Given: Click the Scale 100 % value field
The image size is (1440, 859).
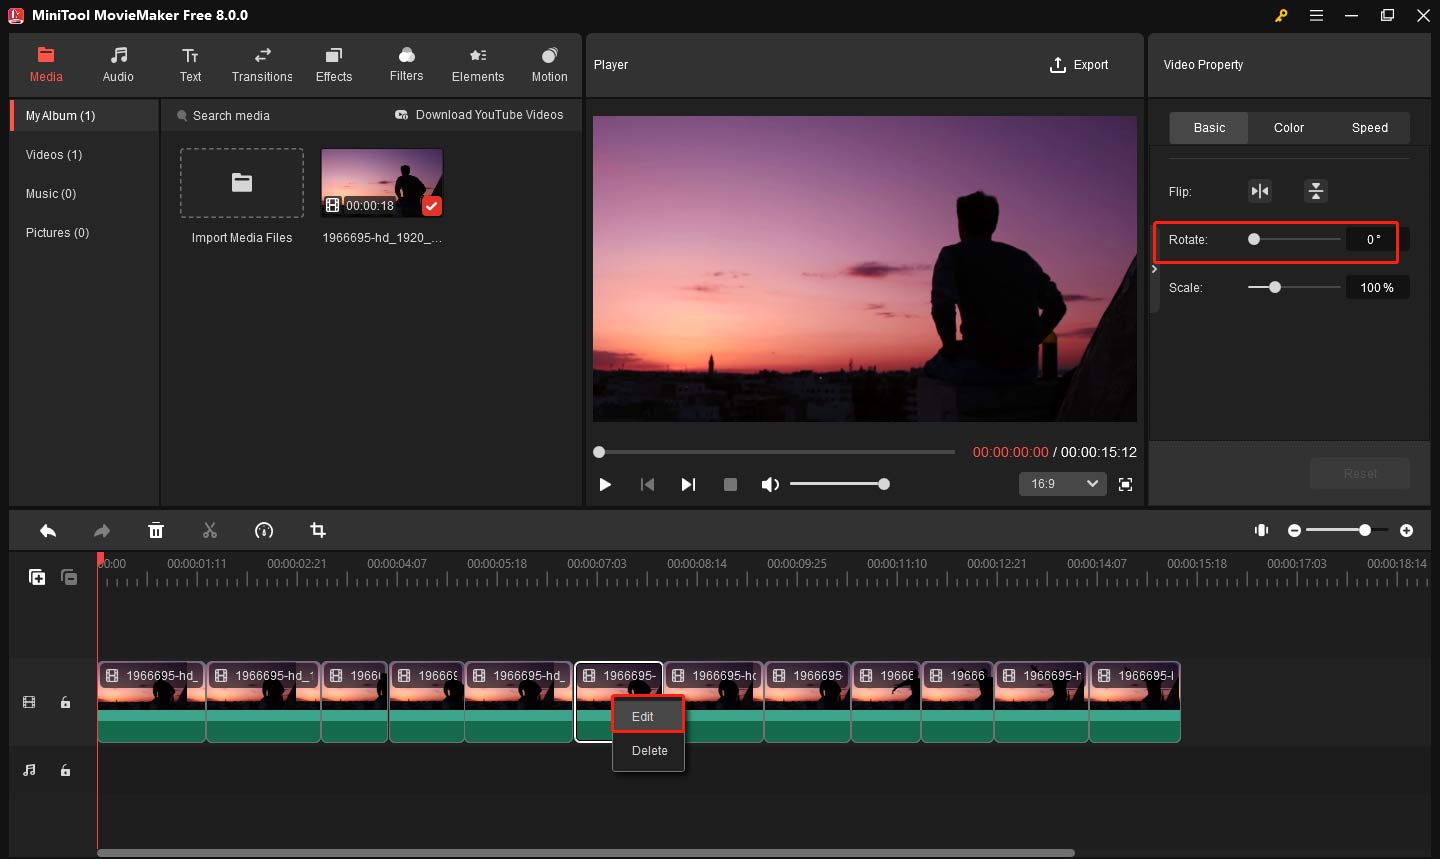Looking at the screenshot, I should pos(1377,287).
